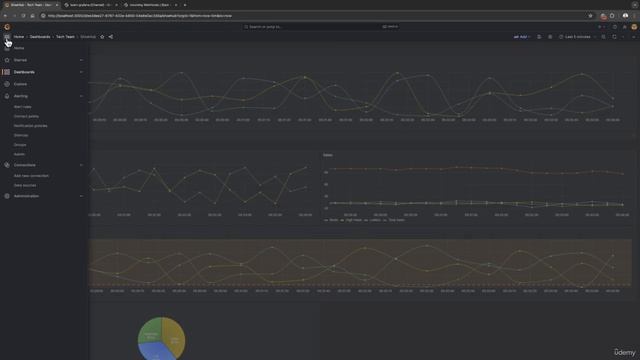
Task: Open the share dashboard icon
Action: 111,37
